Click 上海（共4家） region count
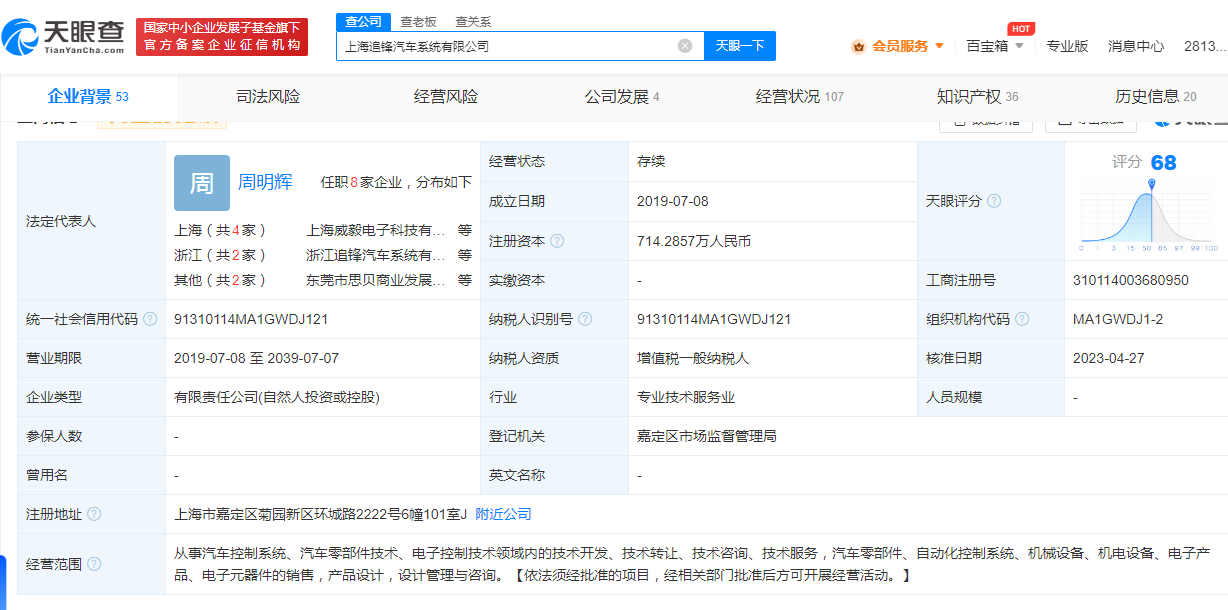The image size is (1228, 610). click(221, 230)
